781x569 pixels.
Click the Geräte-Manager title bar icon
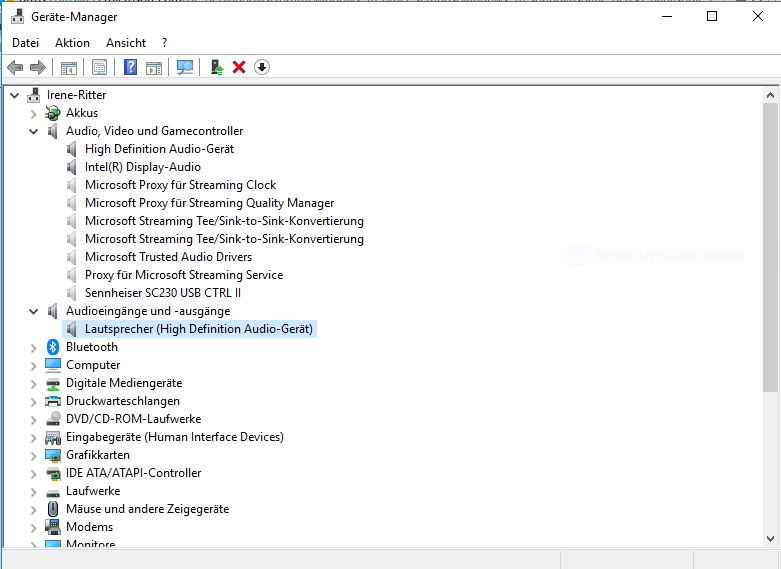17,16
